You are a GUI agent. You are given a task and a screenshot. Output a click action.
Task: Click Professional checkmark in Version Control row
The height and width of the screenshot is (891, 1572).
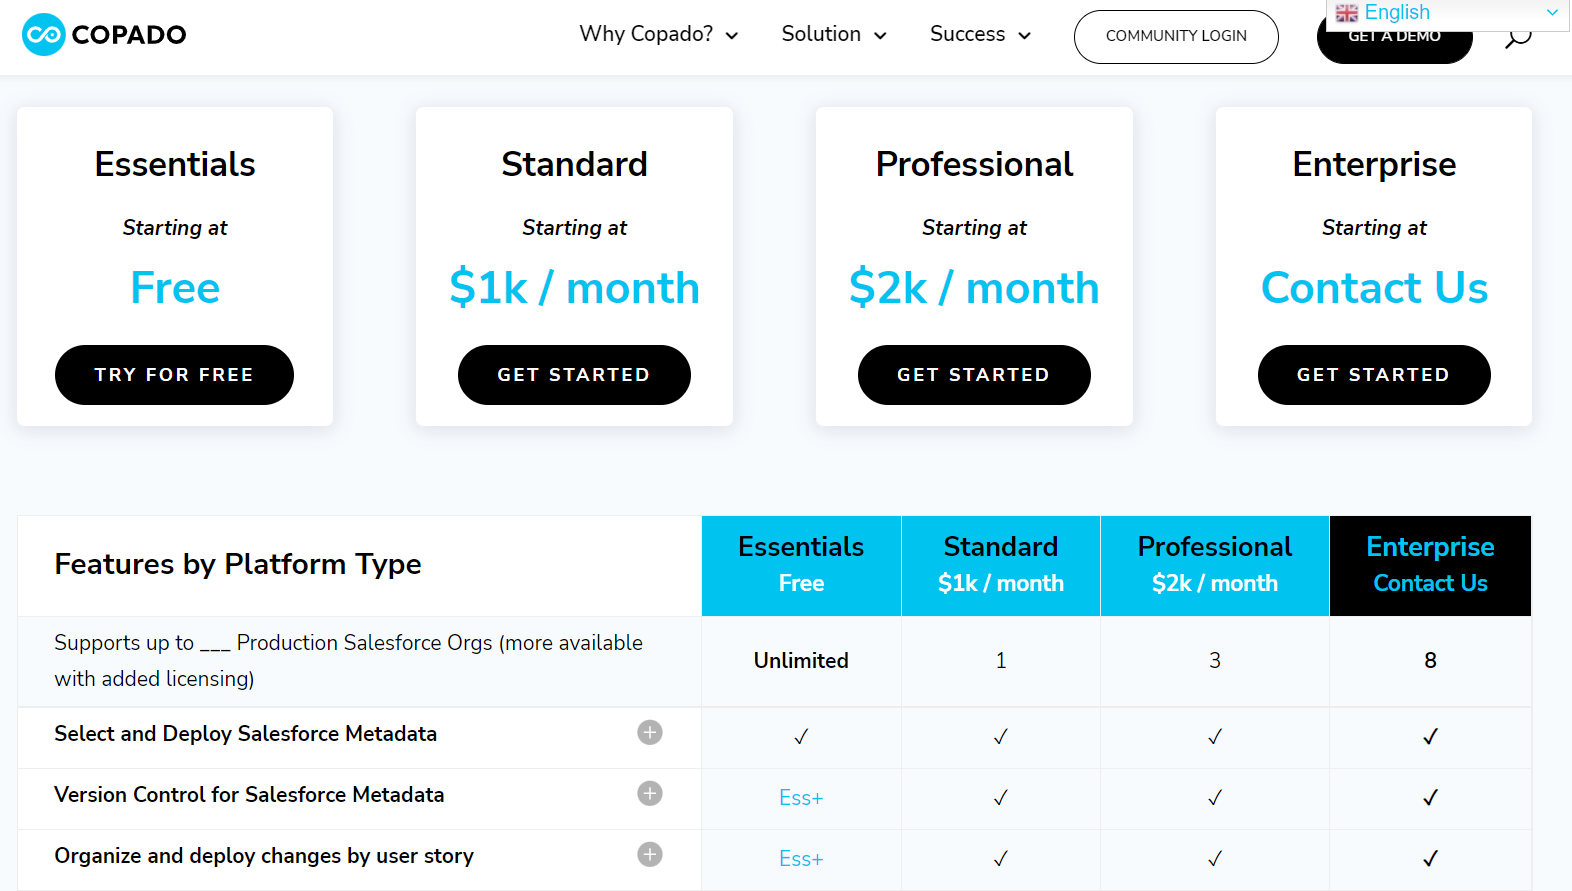click(1215, 798)
